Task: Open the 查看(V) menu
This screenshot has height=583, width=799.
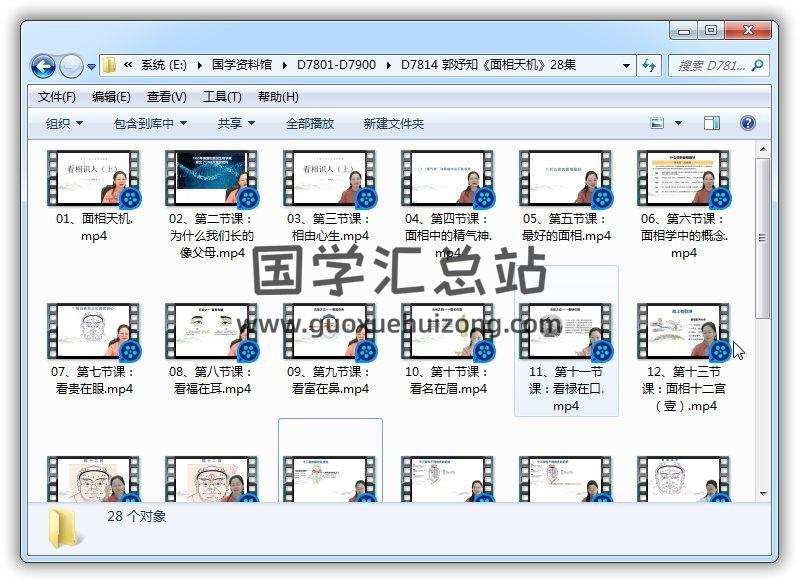Action: (167, 97)
